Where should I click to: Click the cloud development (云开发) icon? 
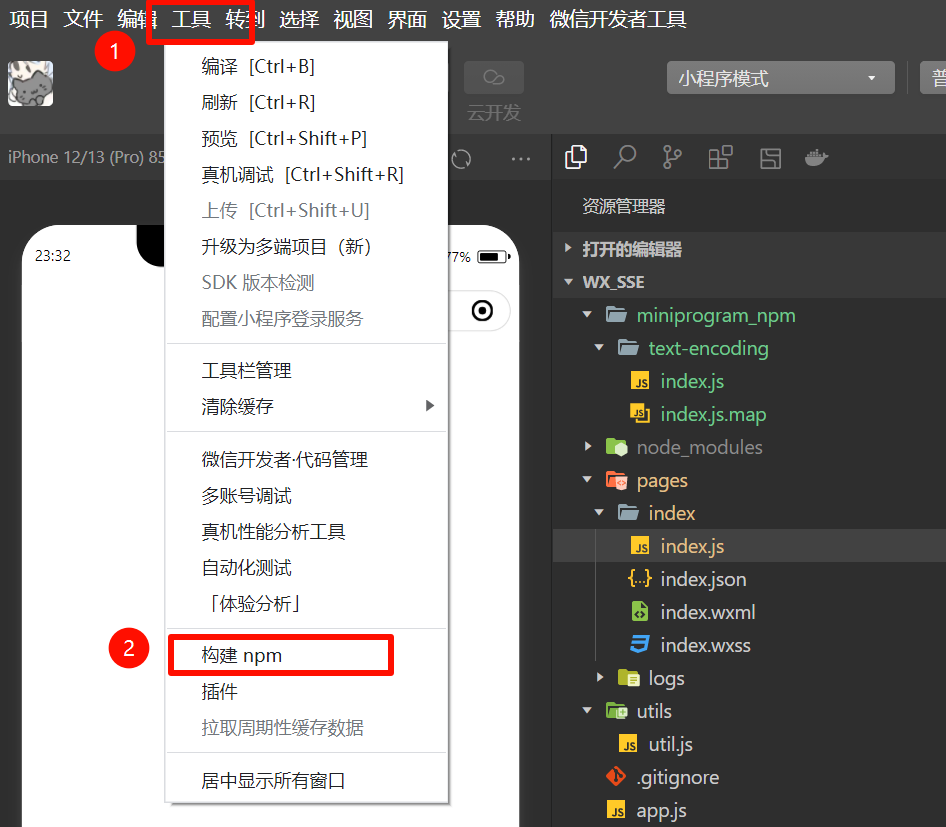tap(494, 78)
